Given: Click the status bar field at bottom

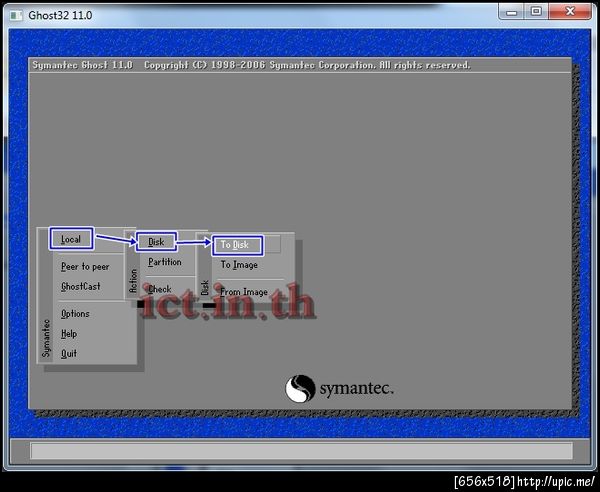Looking at the screenshot, I should coord(301,451).
